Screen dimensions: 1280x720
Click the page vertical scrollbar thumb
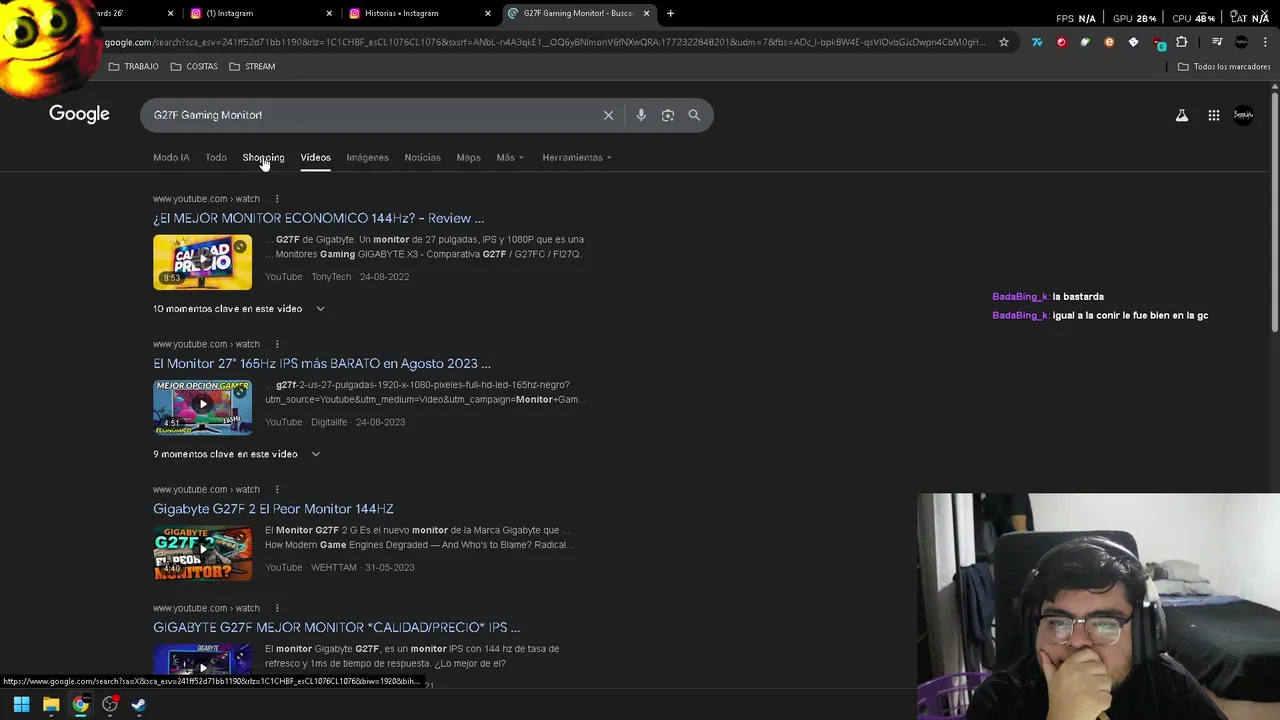1275,210
